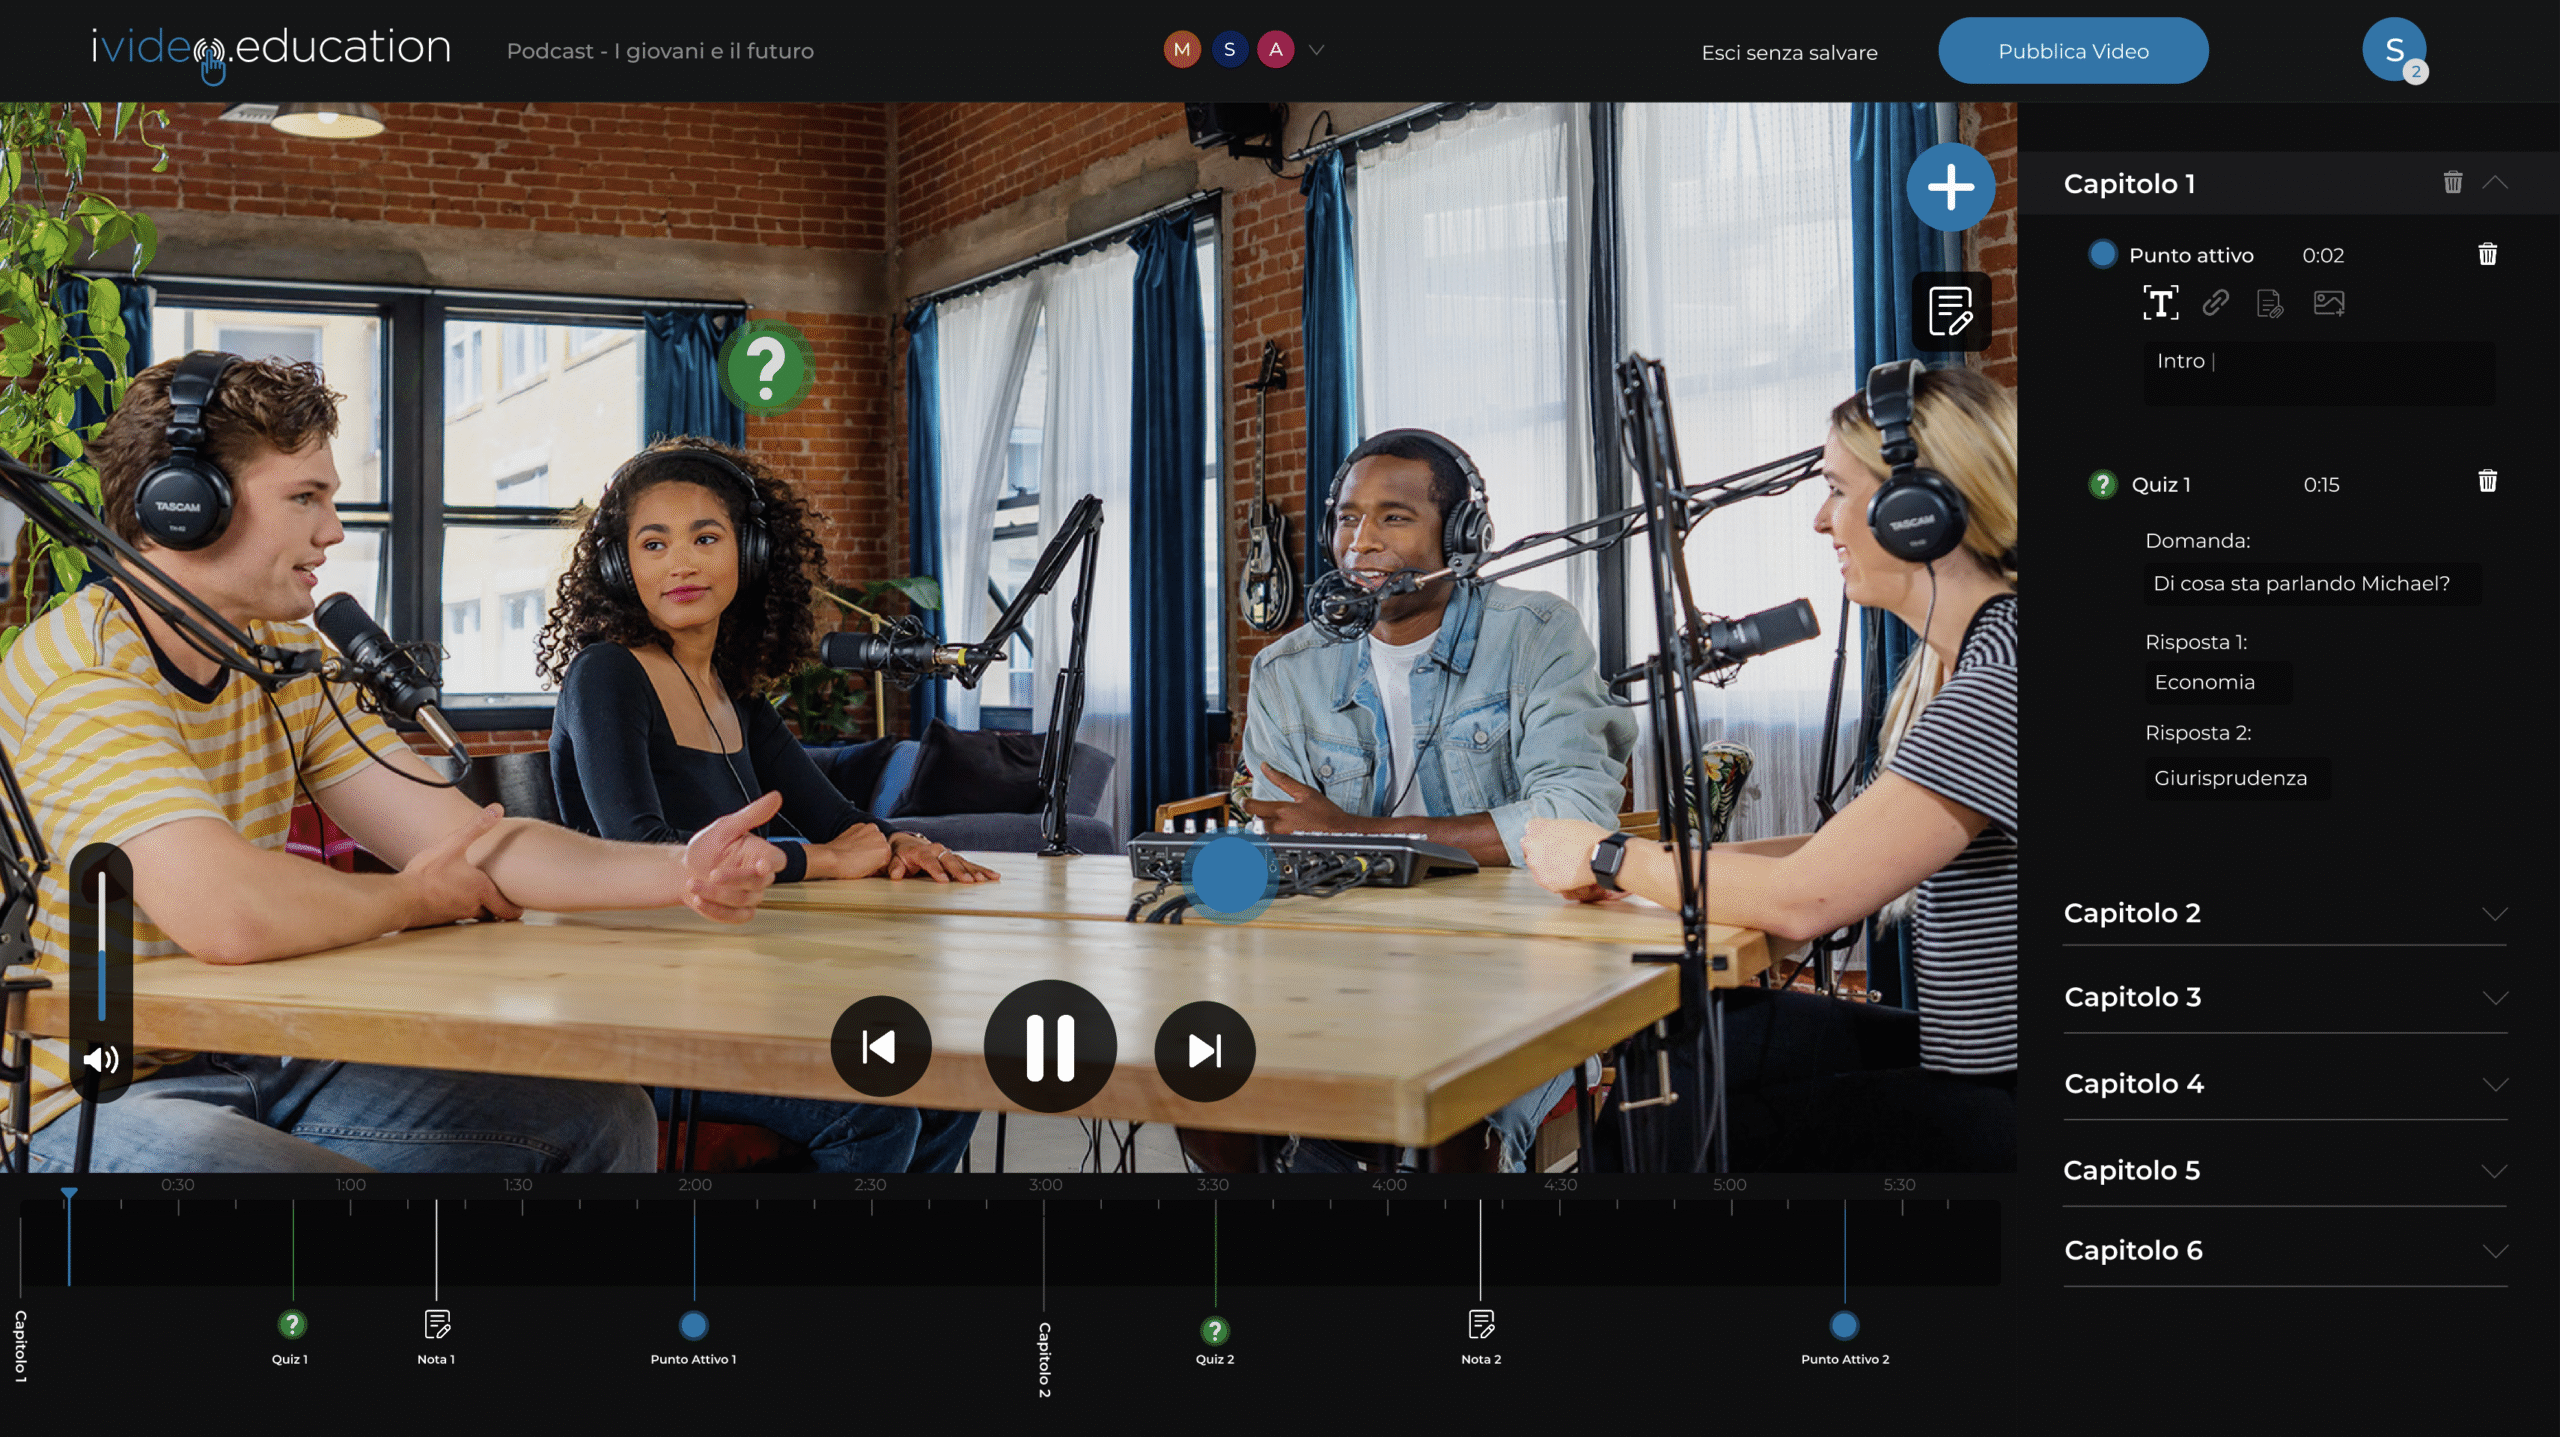
Task: Click the blue plus add-element button
Action: [1950, 187]
